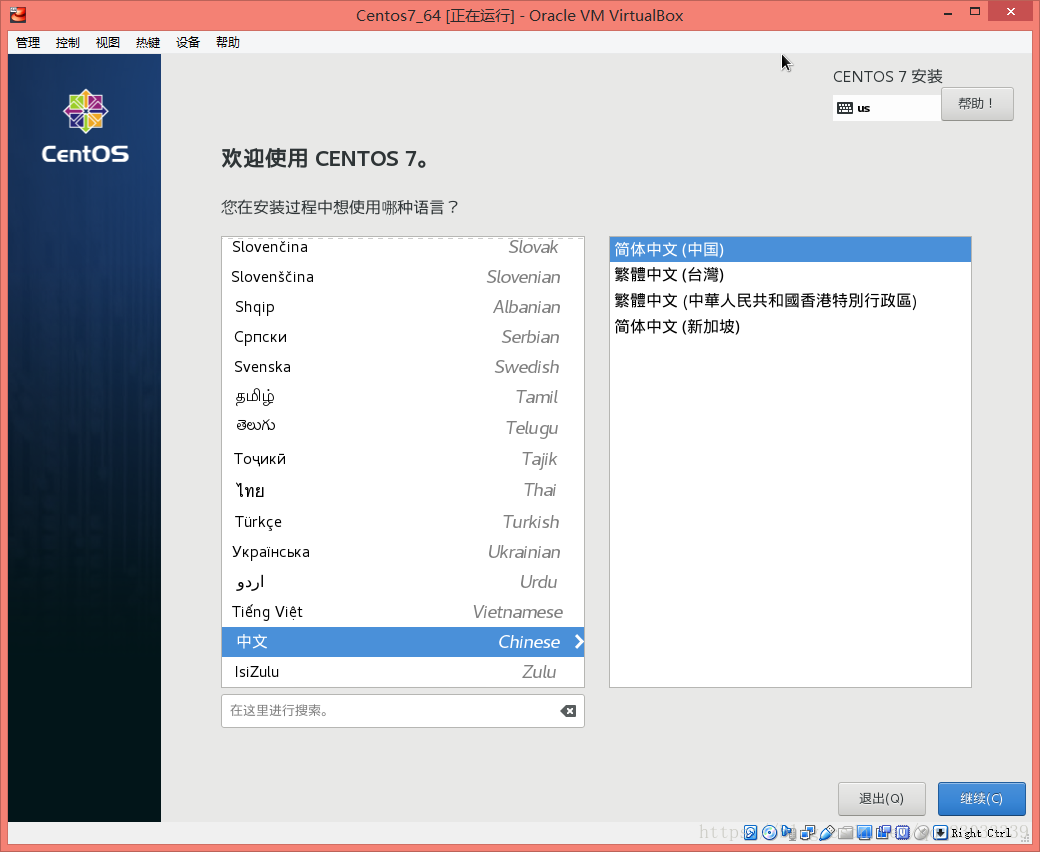The height and width of the screenshot is (852, 1040).
Task: Click the optical disc status icon
Action: coord(769,833)
